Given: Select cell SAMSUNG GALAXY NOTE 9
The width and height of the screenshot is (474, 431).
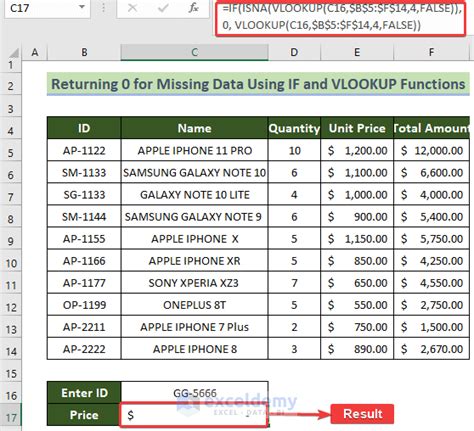Looking at the screenshot, I should point(194,217).
